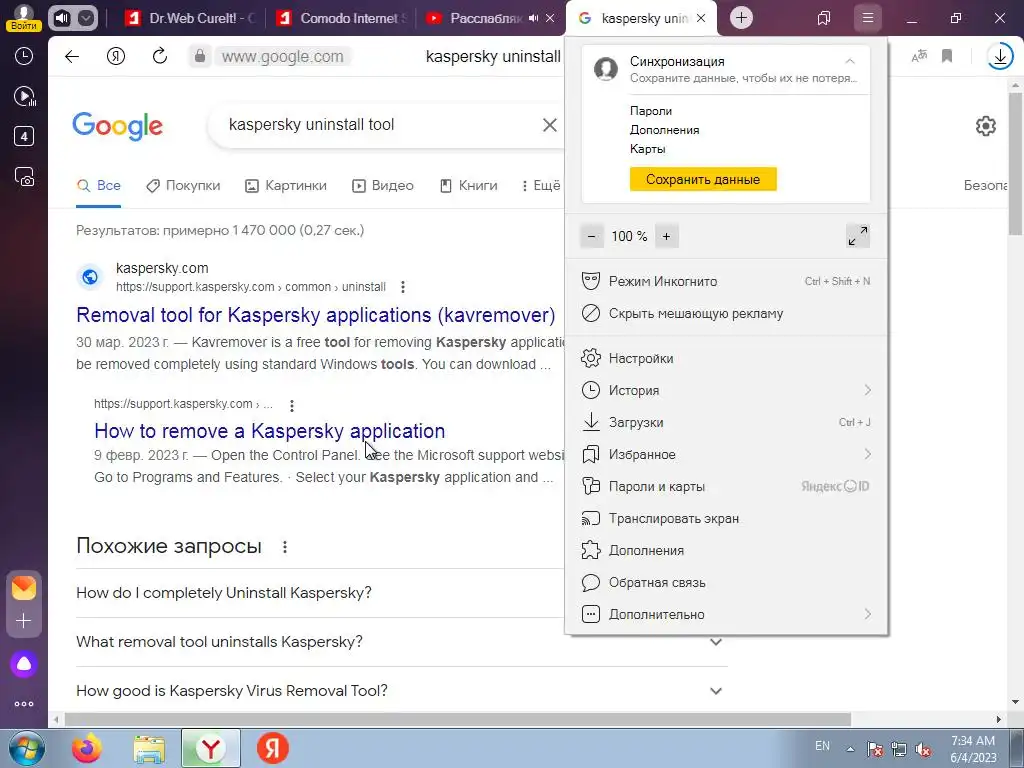
Task: Toggle the tab sound mute button
Action: [62, 18]
